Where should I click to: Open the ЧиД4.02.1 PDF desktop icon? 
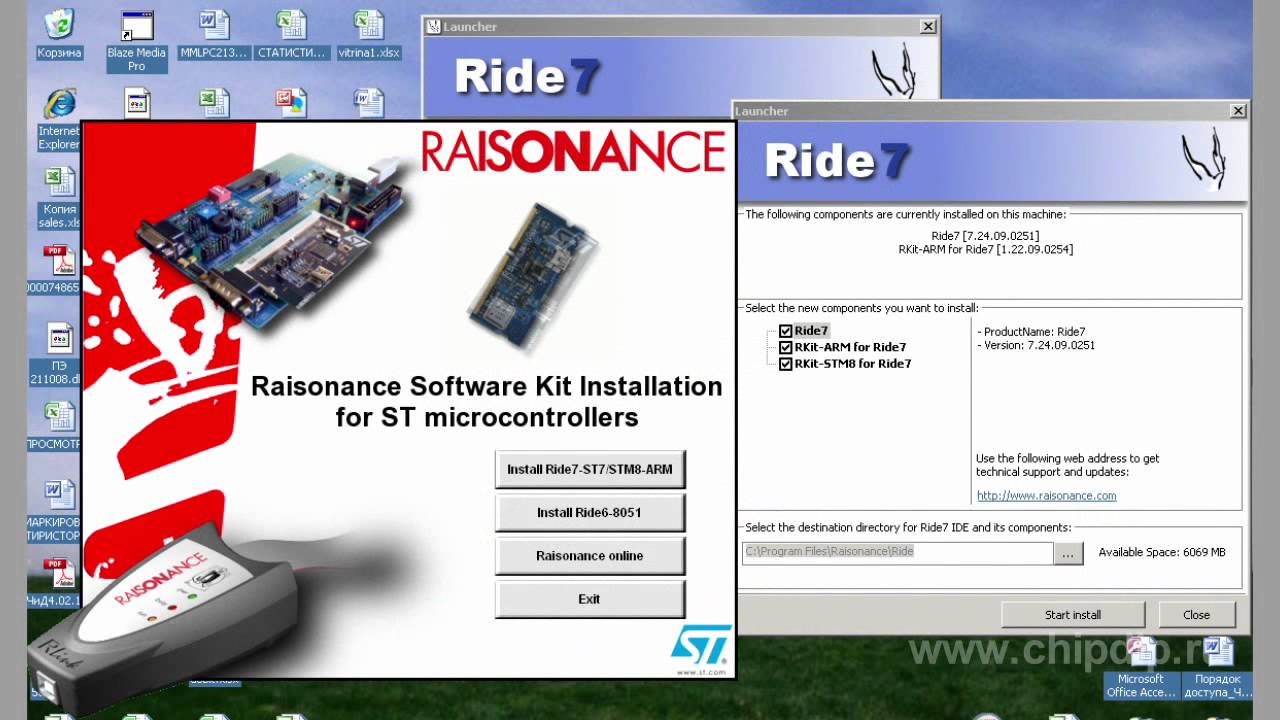(56, 582)
